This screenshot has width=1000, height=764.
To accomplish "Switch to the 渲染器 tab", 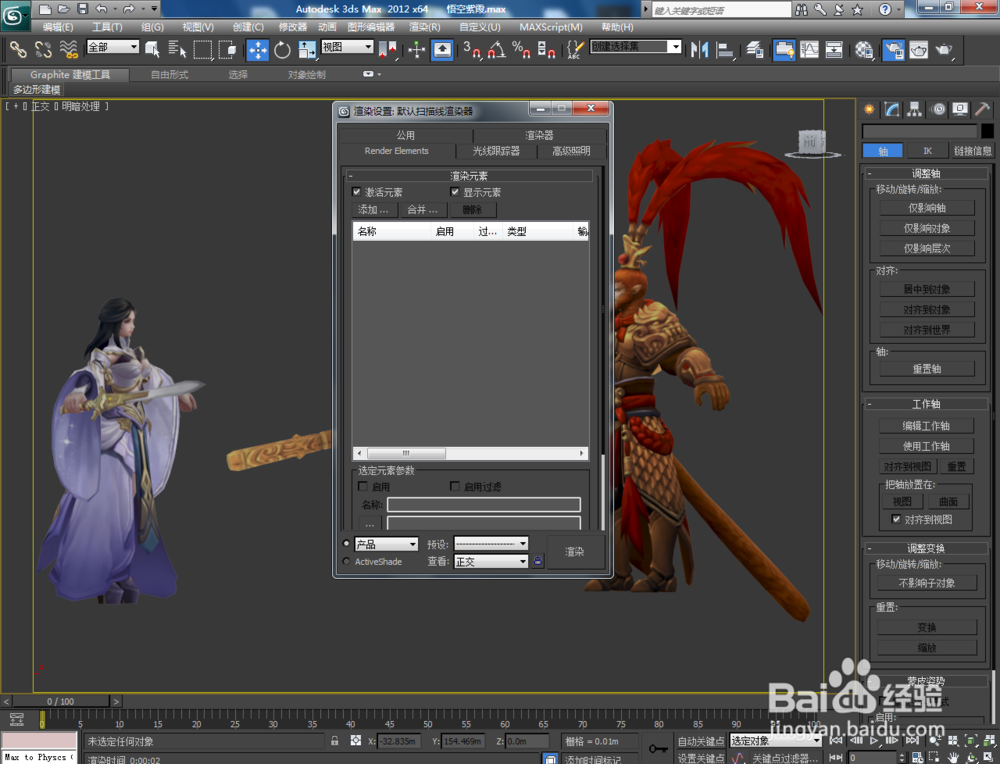I will 540,135.
